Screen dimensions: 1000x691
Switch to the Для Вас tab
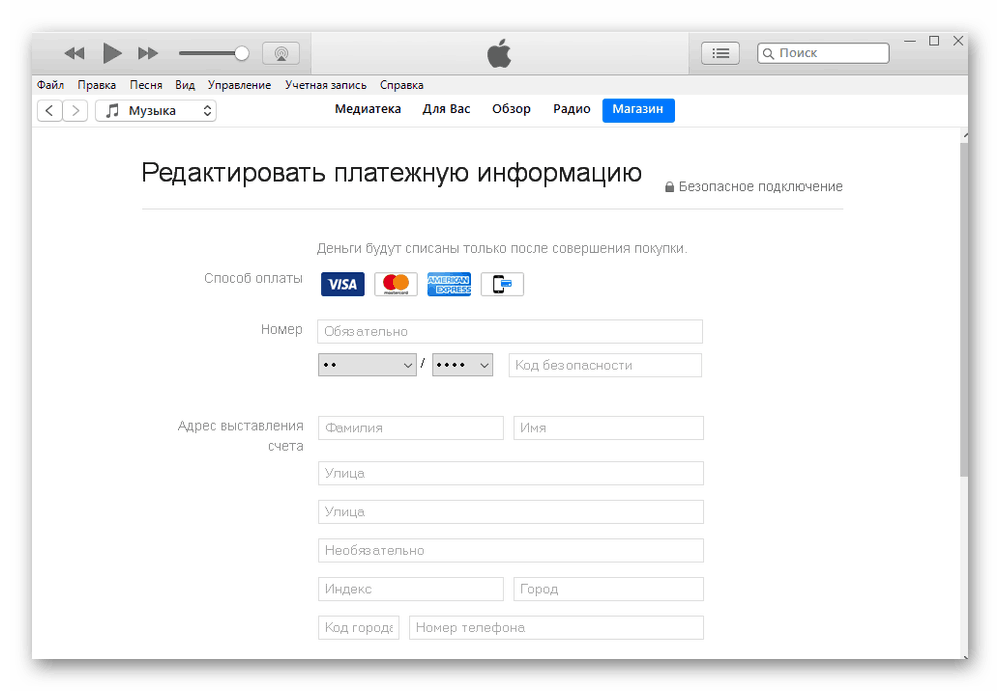[x=446, y=109]
